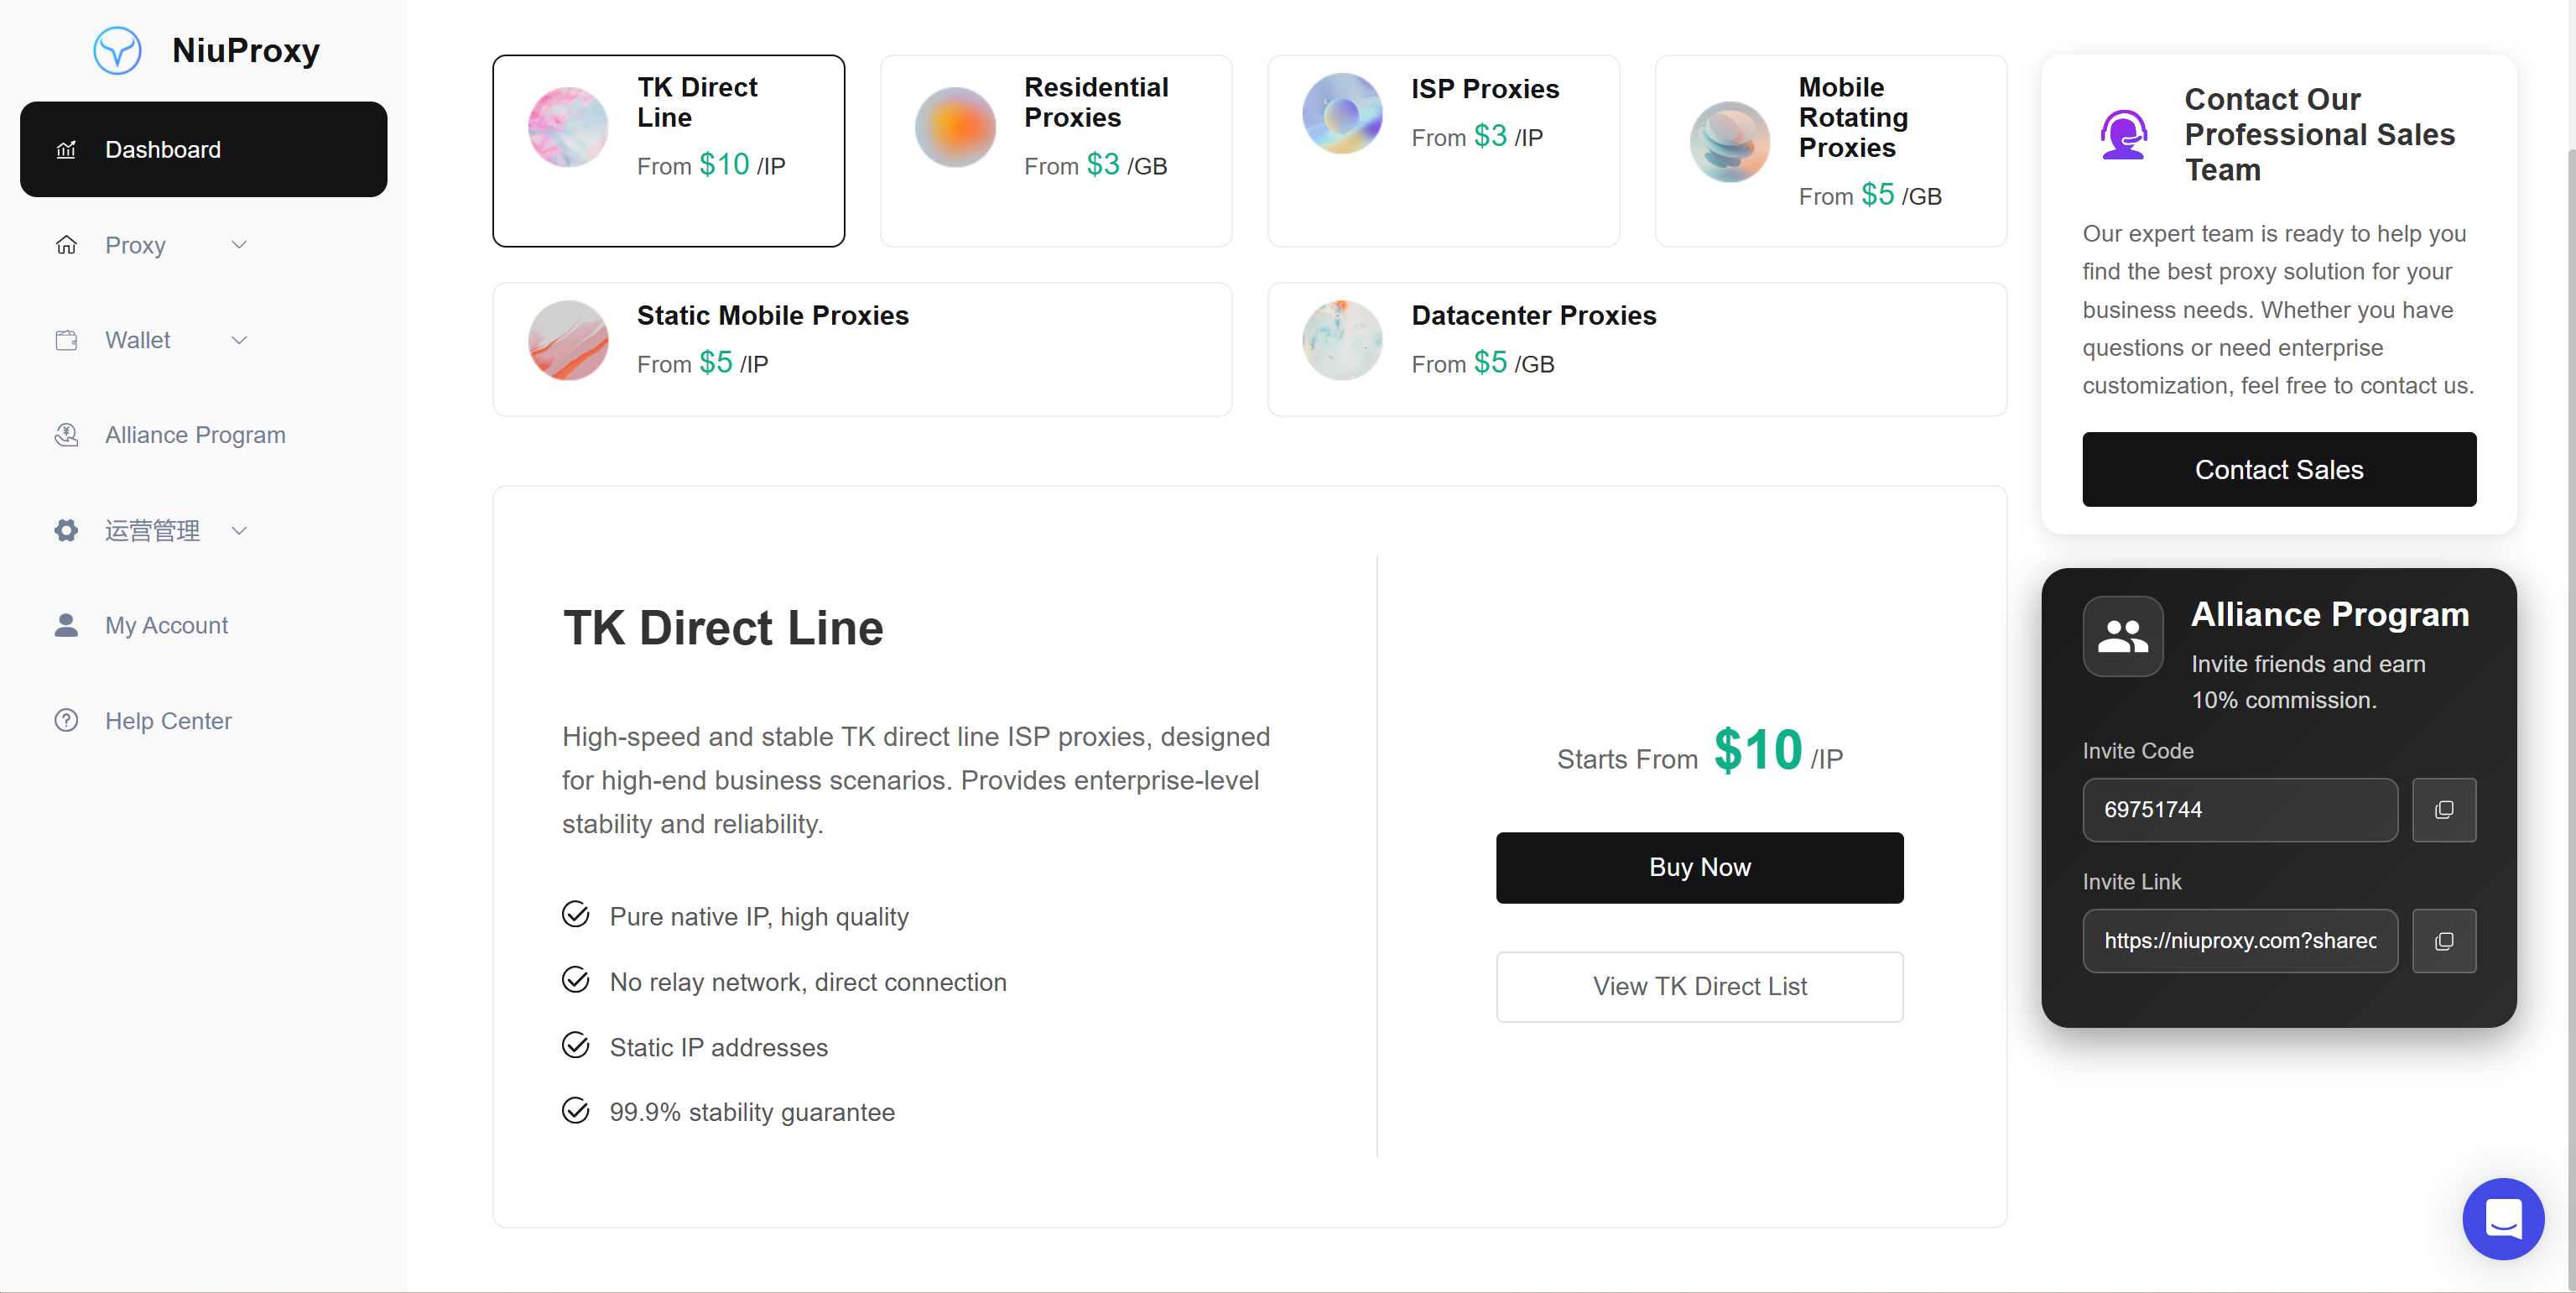Copy the invite link URL
This screenshot has height=1293, width=2576.
click(2443, 940)
